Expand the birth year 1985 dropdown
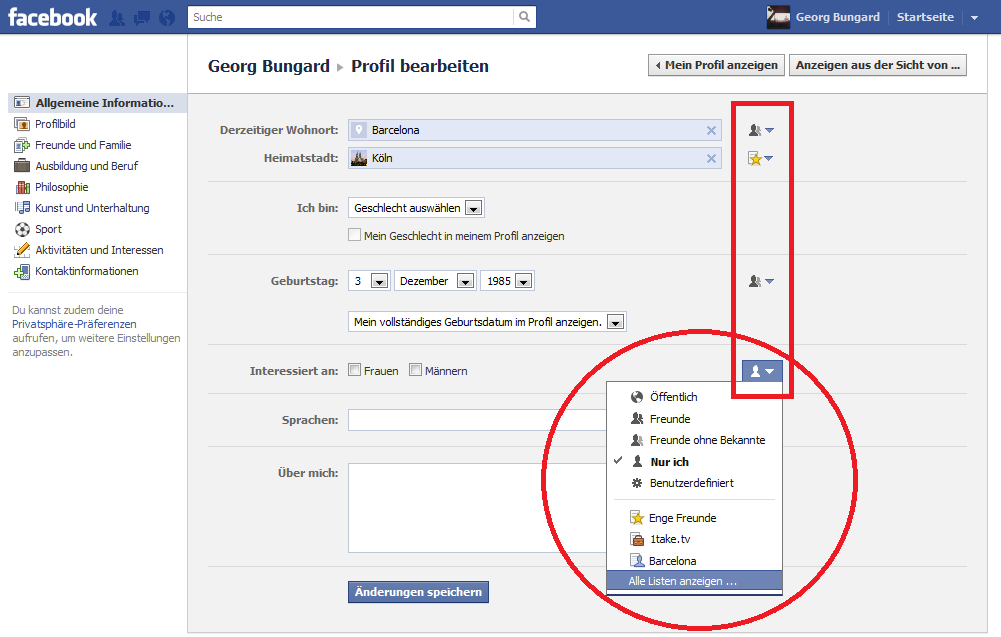Image resolution: width=1001 pixels, height=637 pixels. click(507, 281)
